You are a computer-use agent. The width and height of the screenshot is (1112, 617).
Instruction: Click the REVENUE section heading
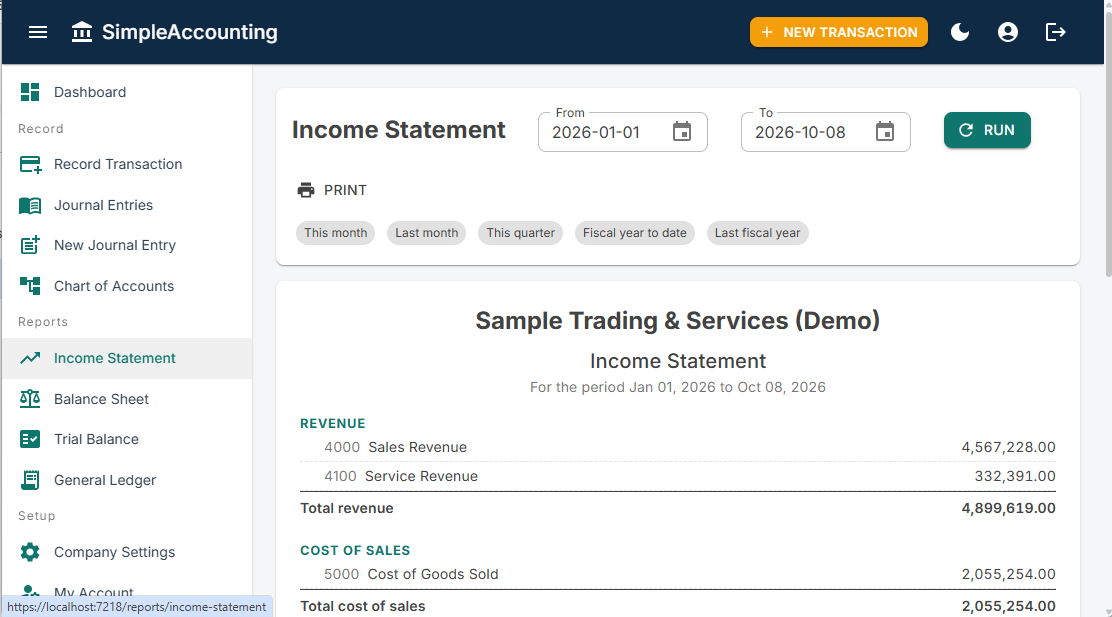click(x=333, y=423)
